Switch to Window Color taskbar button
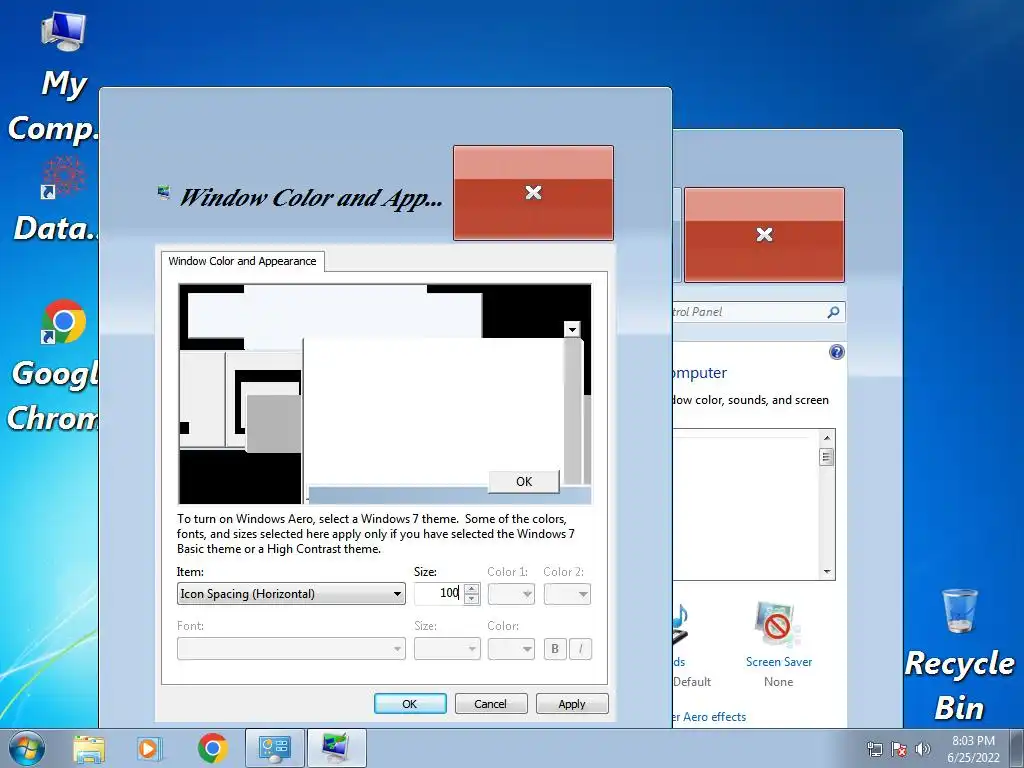This screenshot has height=768, width=1024. click(336, 748)
